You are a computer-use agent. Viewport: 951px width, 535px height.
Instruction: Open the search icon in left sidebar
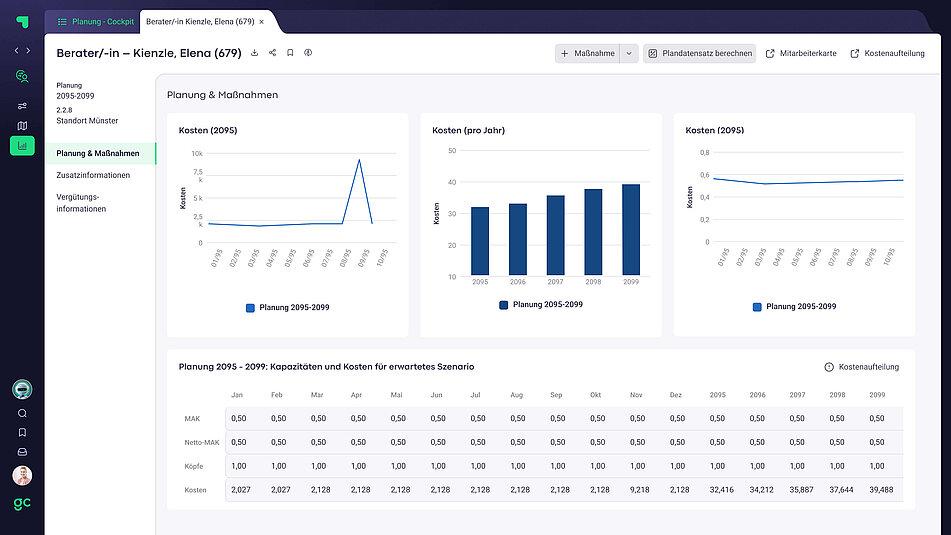pos(22,413)
